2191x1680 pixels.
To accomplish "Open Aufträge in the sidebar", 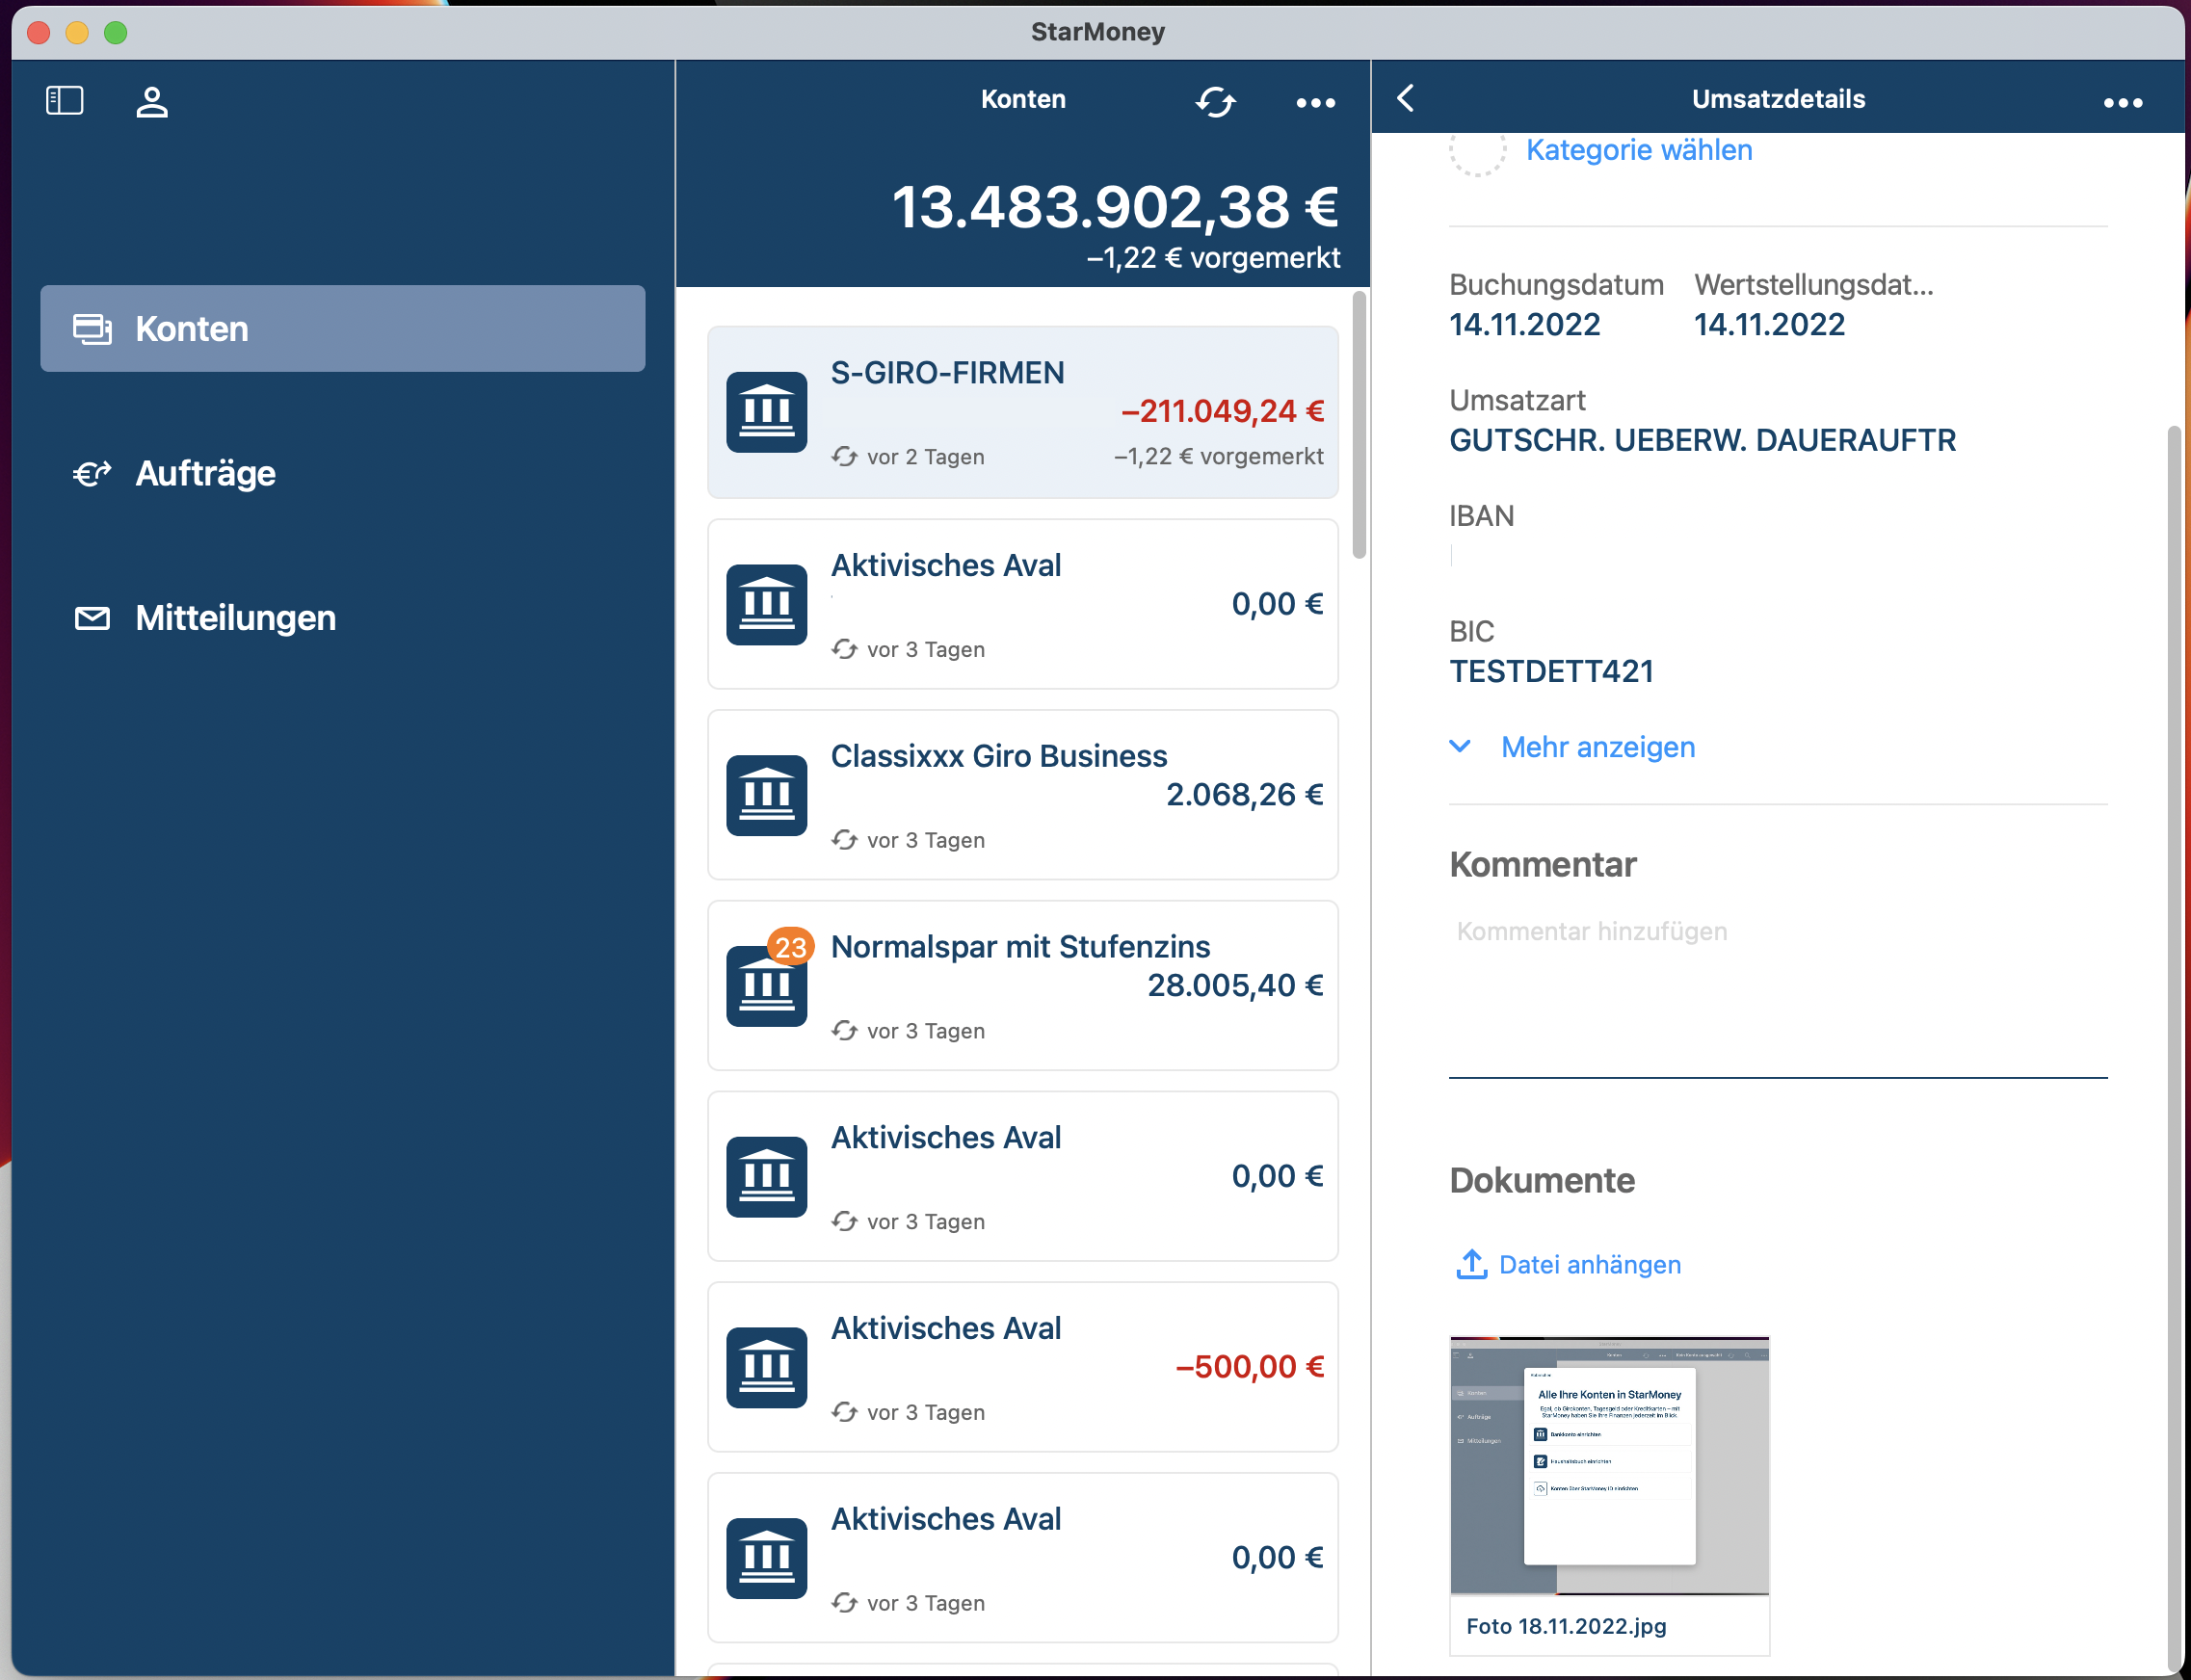I will 205,473.
